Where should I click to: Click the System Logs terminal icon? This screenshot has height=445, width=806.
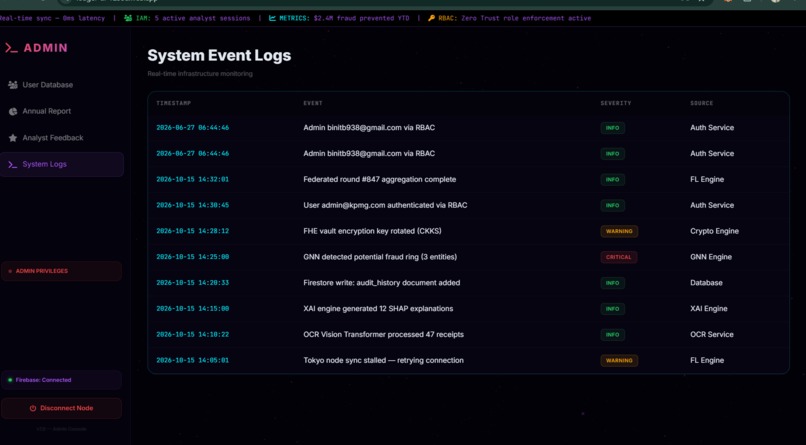(13, 164)
